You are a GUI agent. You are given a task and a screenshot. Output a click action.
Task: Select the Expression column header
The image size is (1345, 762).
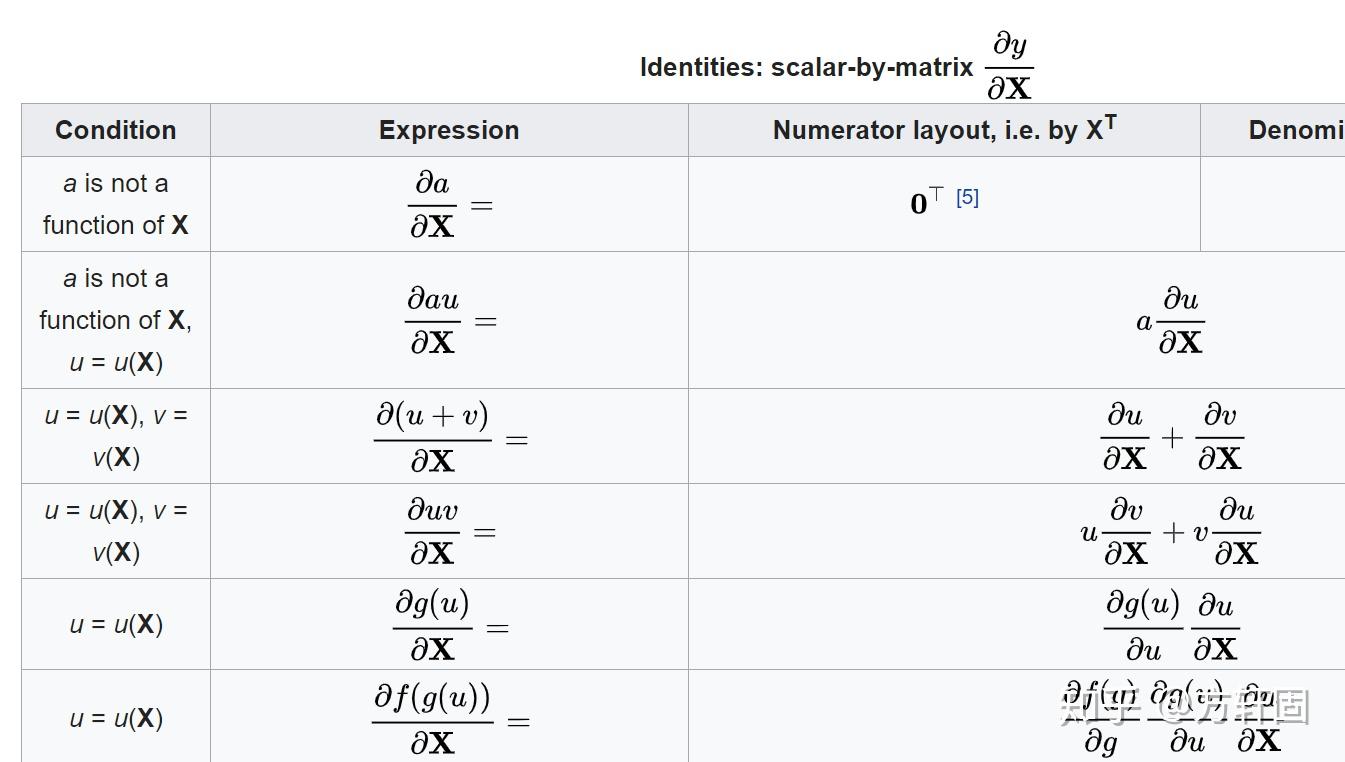[x=449, y=130]
